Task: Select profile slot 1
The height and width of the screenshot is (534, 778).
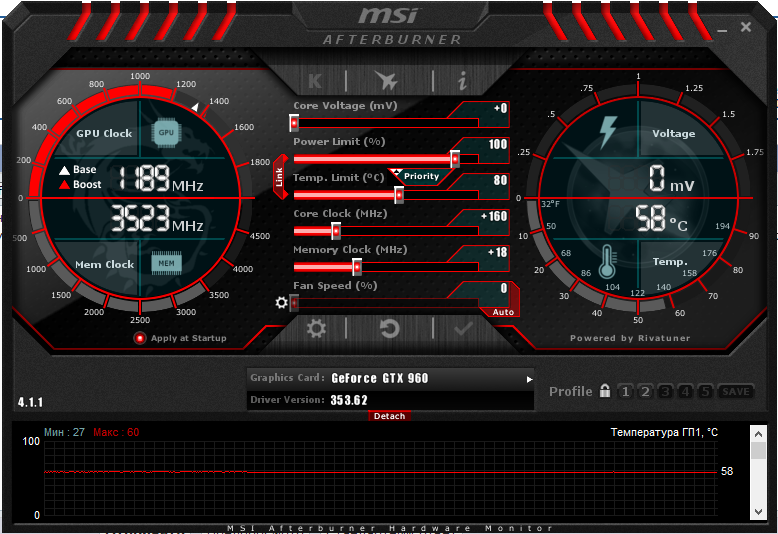Action: click(625, 391)
